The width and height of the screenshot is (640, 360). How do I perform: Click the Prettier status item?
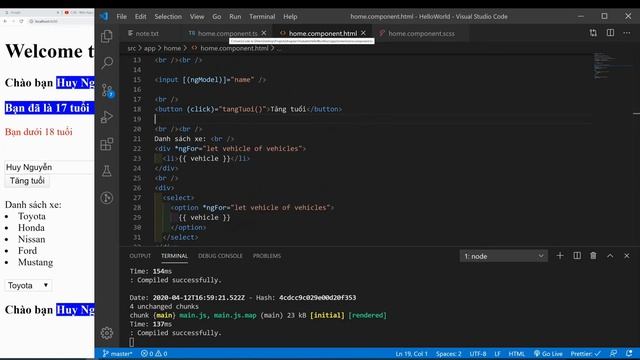click(585, 353)
